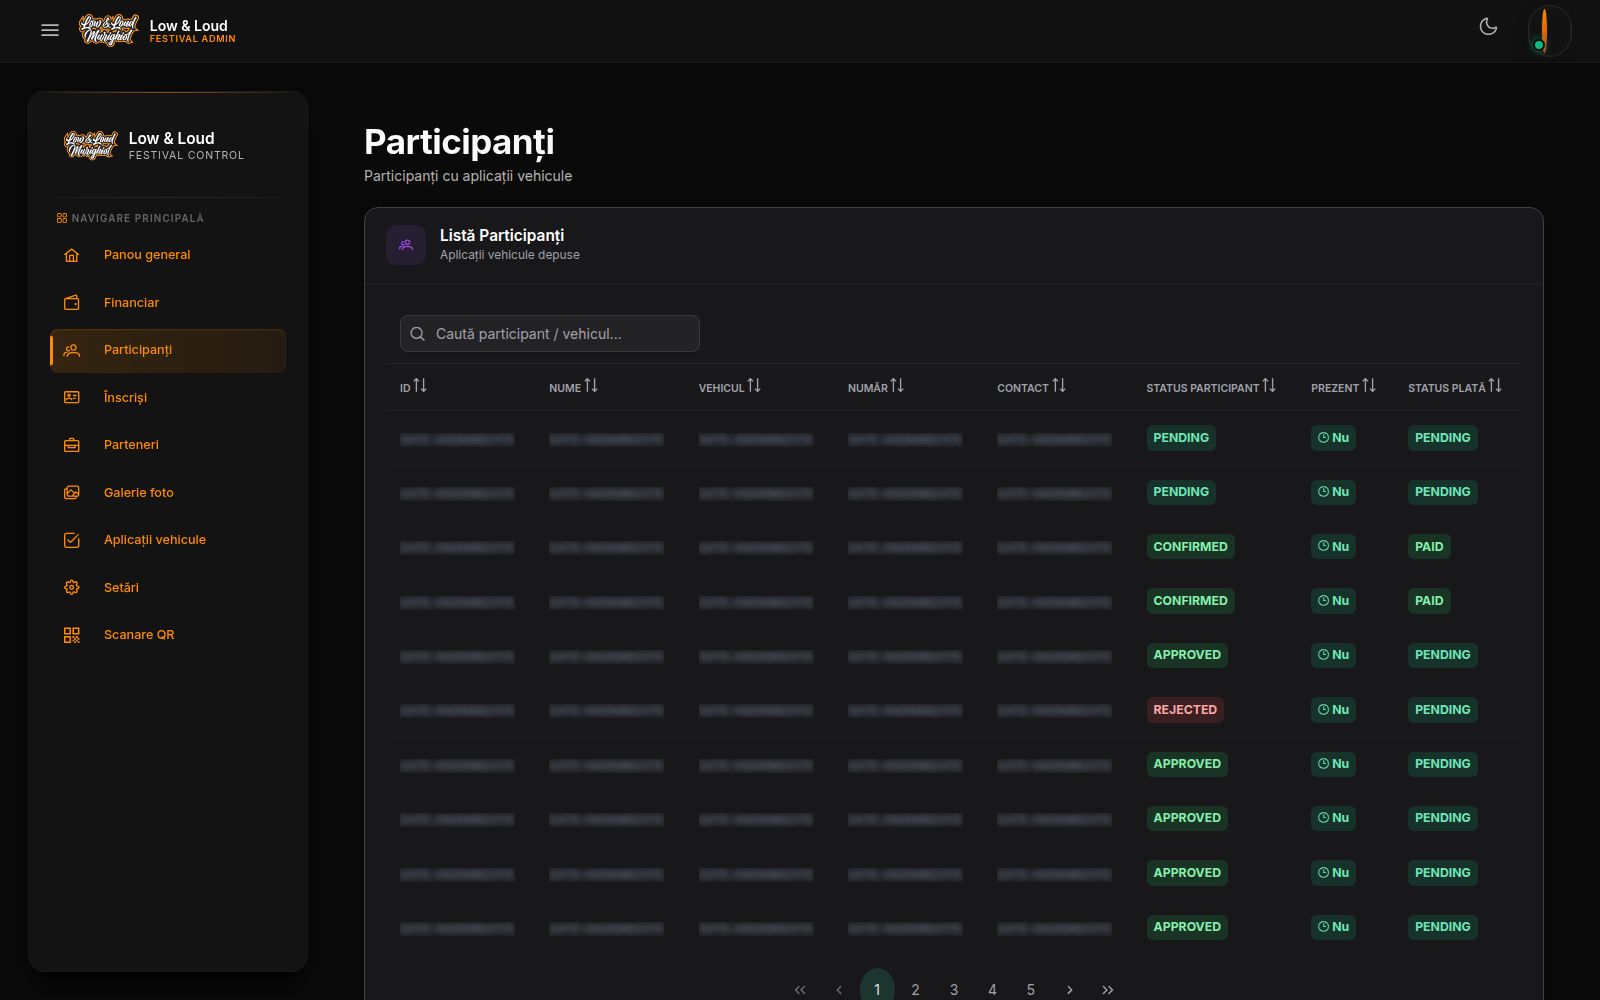Open the hamburger menu
This screenshot has width=1600, height=1000.
[50, 30]
